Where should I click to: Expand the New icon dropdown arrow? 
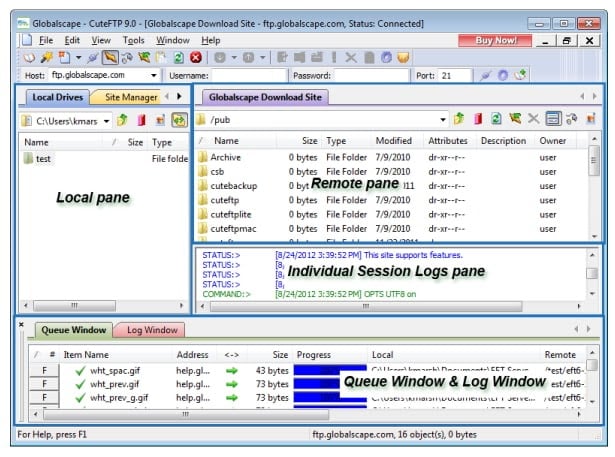78,58
